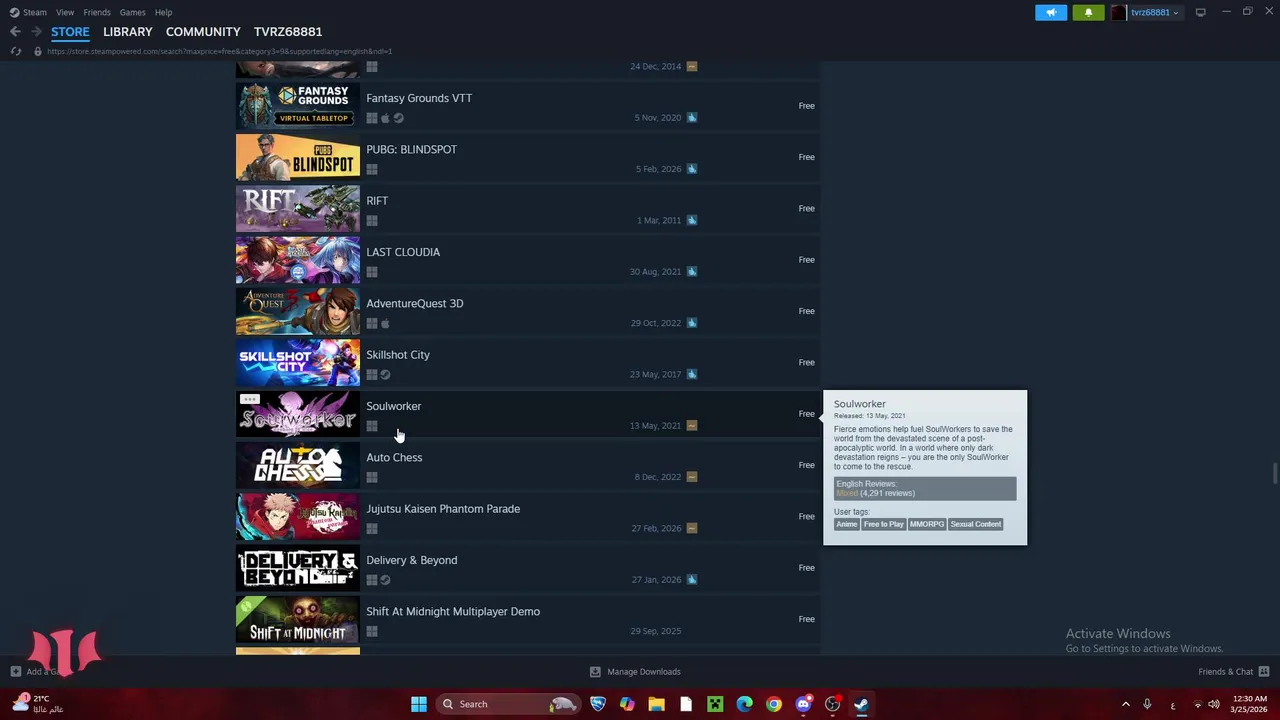This screenshot has height=720, width=1280.
Task: Open Minecraft launcher icon in taskbar
Action: tap(715, 704)
